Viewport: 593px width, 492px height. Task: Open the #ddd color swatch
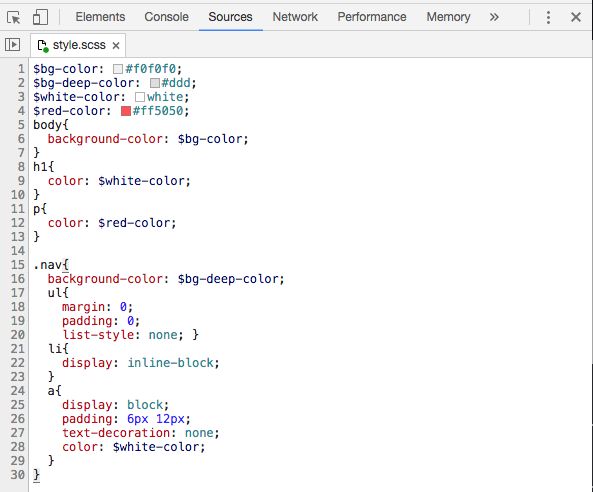pos(155,83)
